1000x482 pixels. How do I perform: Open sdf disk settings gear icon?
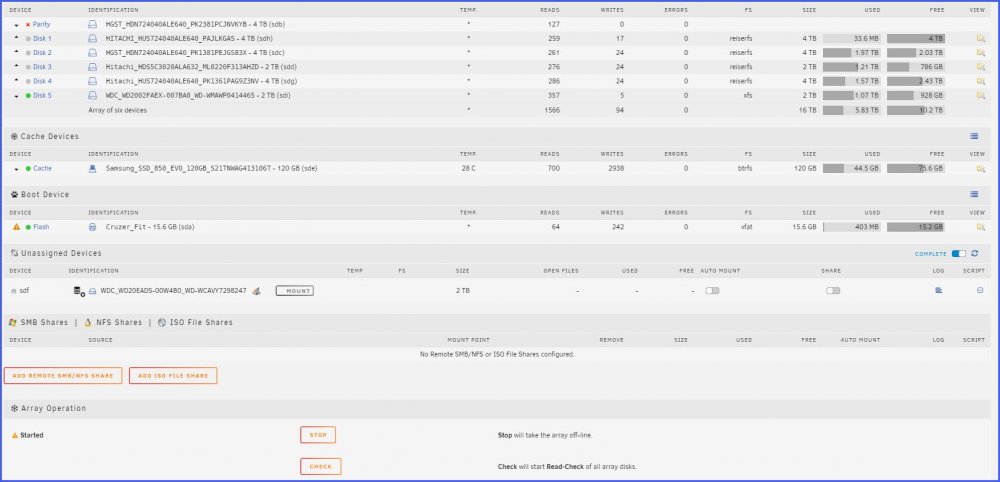click(79, 291)
